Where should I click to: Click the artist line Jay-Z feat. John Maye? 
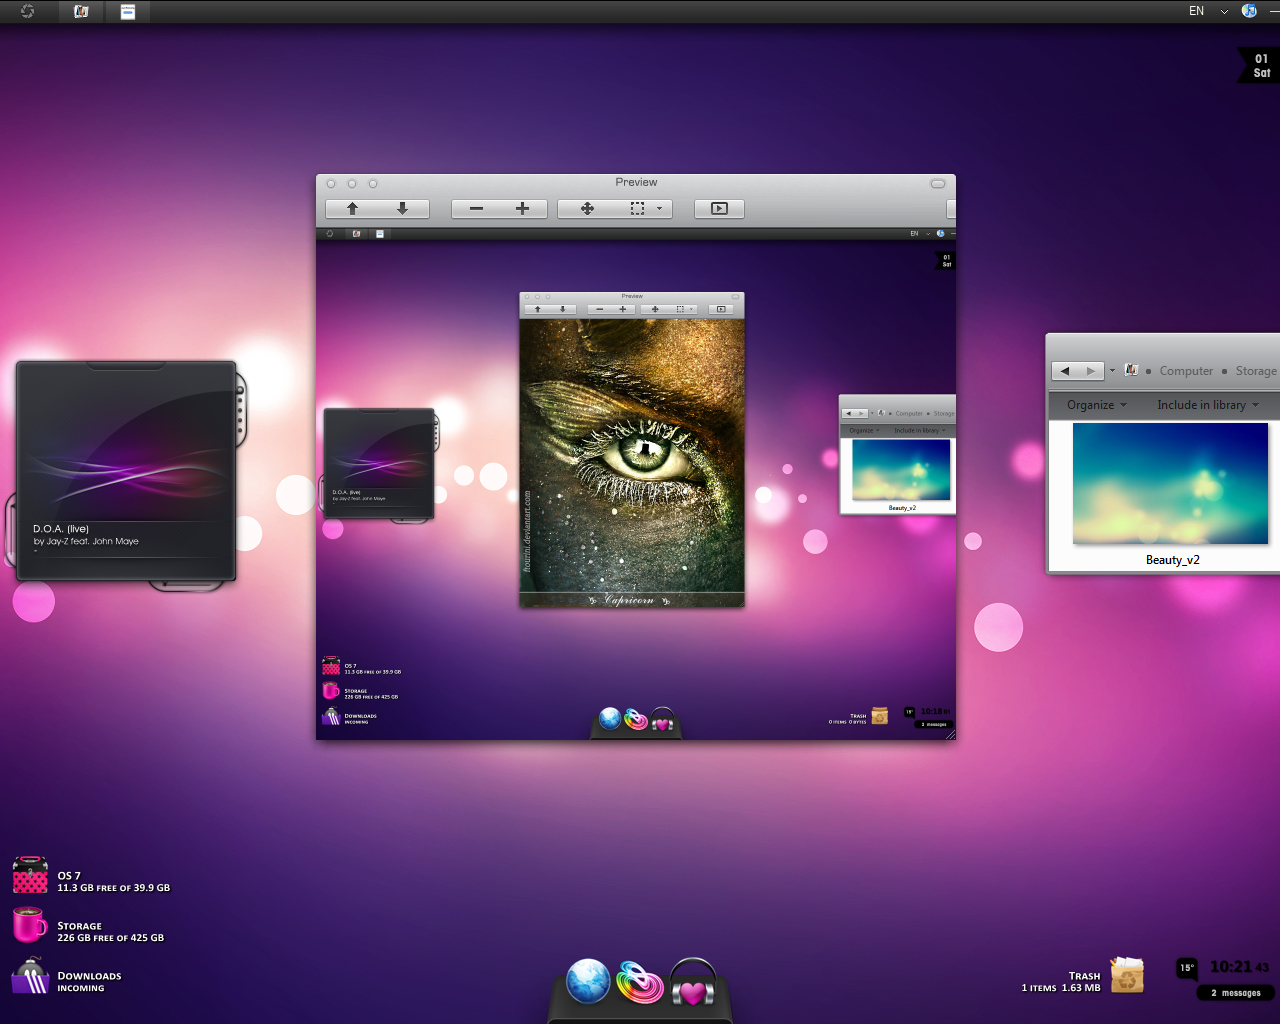[86, 541]
